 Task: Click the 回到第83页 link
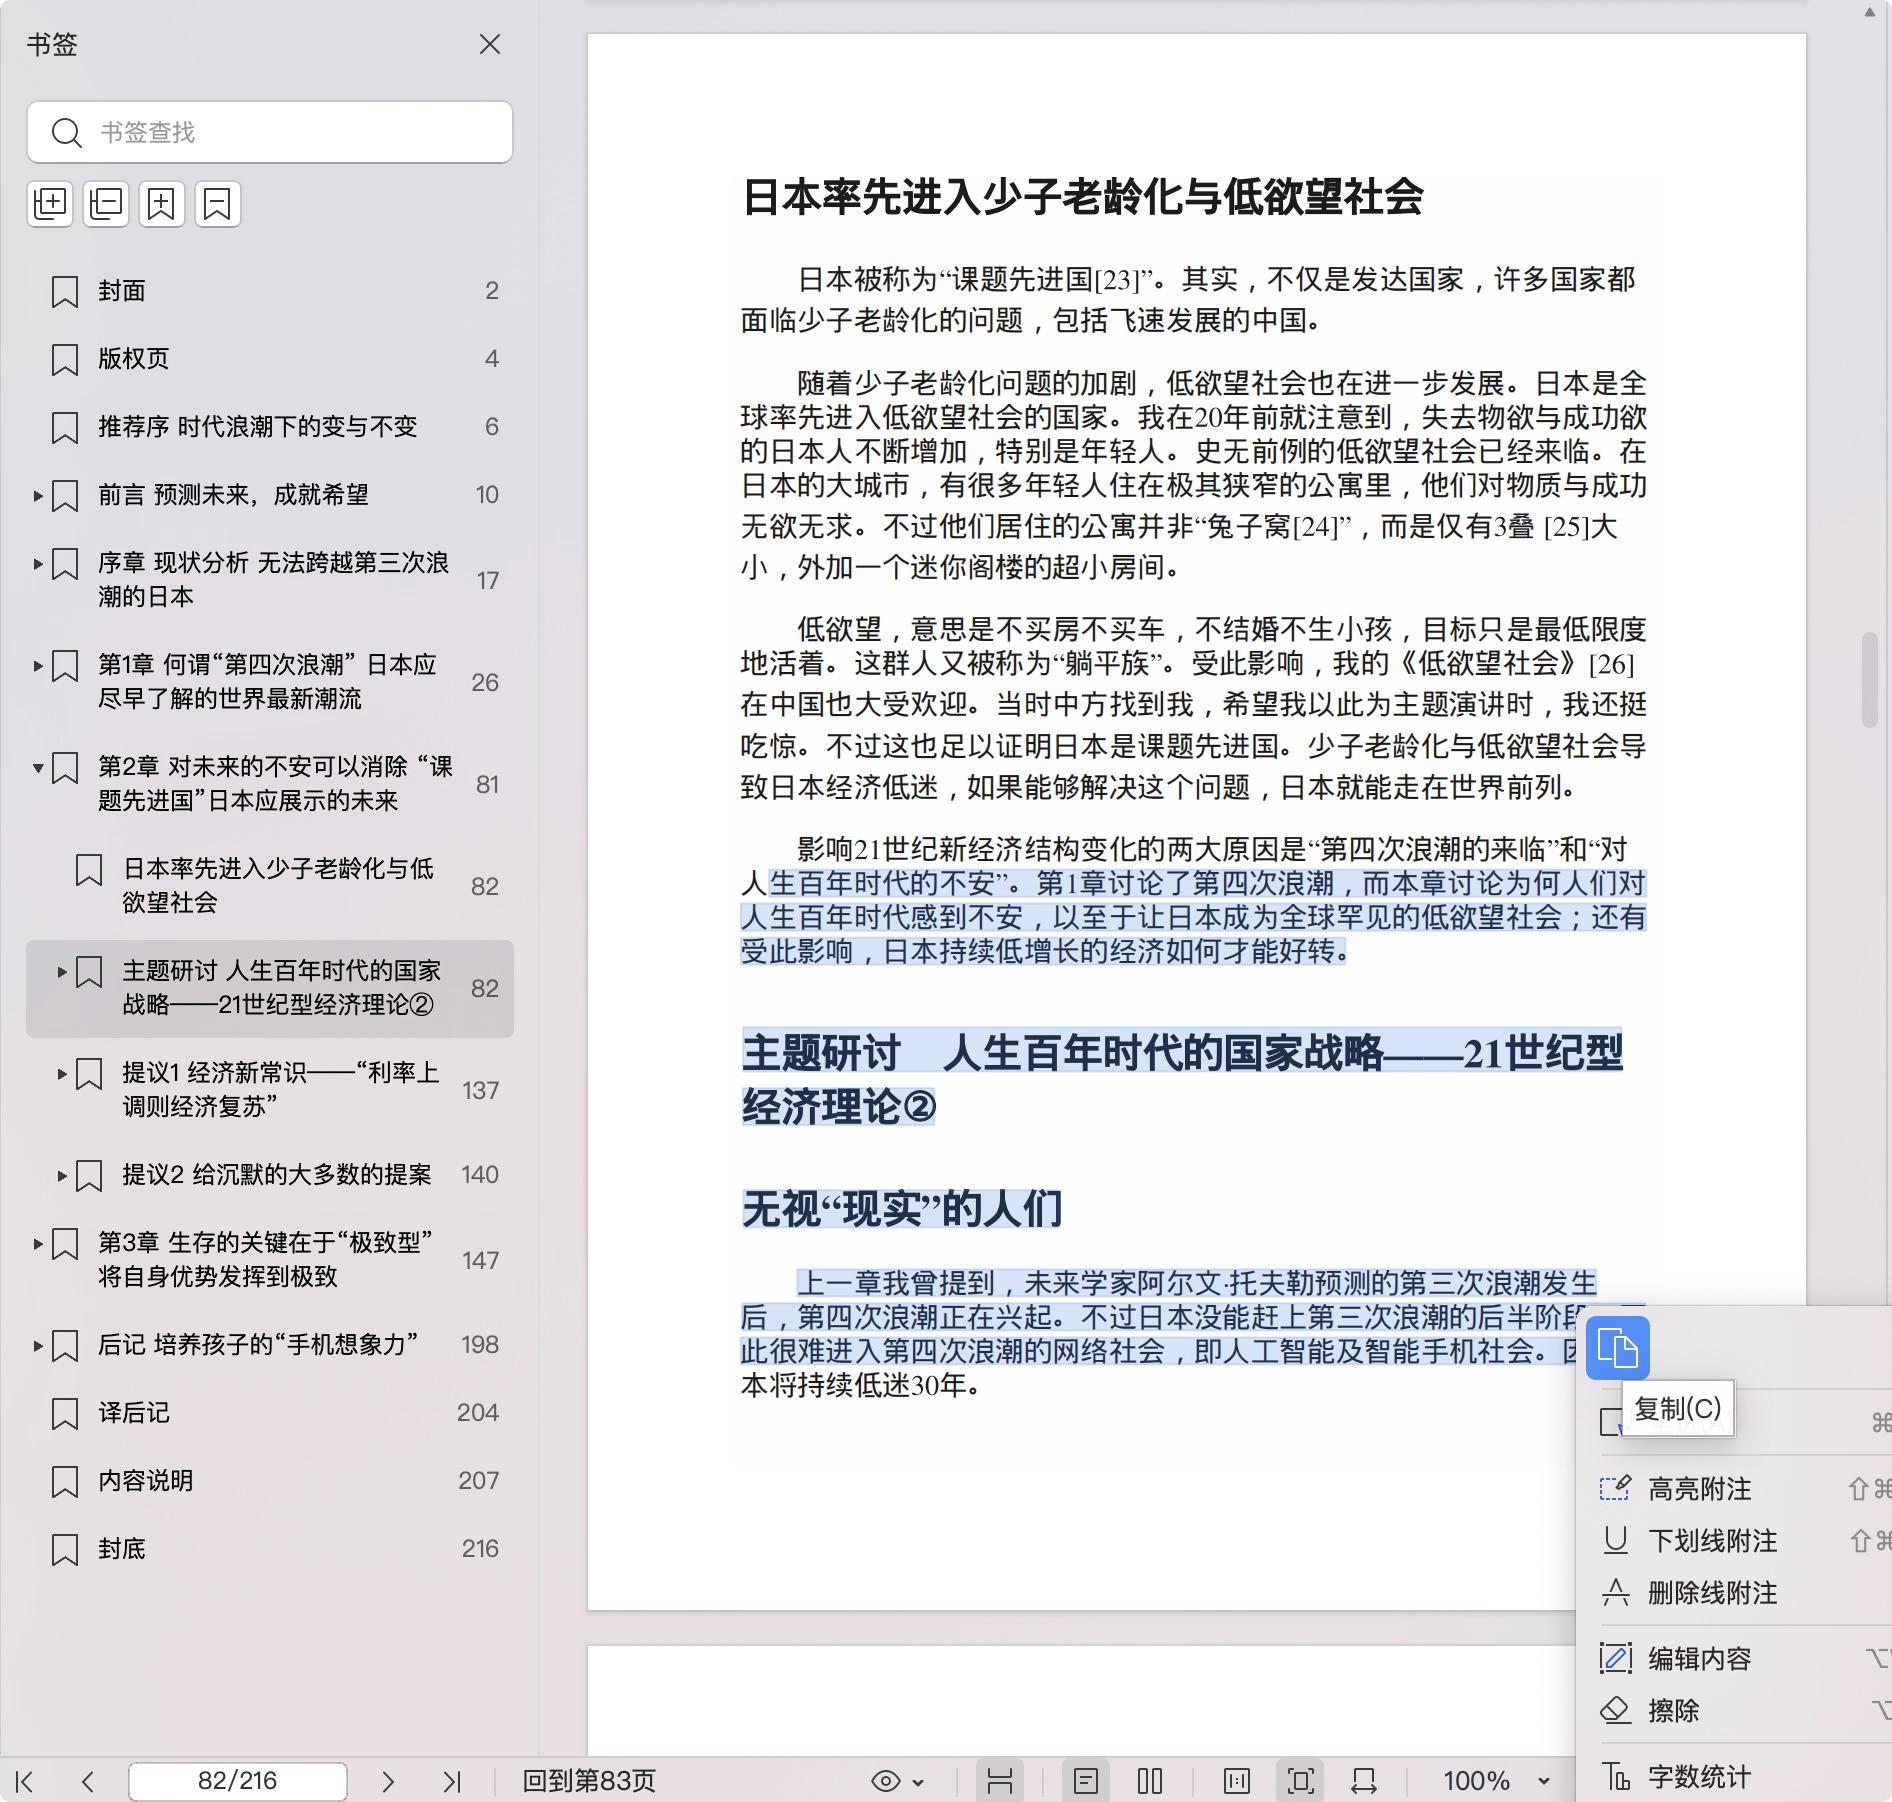click(589, 1781)
